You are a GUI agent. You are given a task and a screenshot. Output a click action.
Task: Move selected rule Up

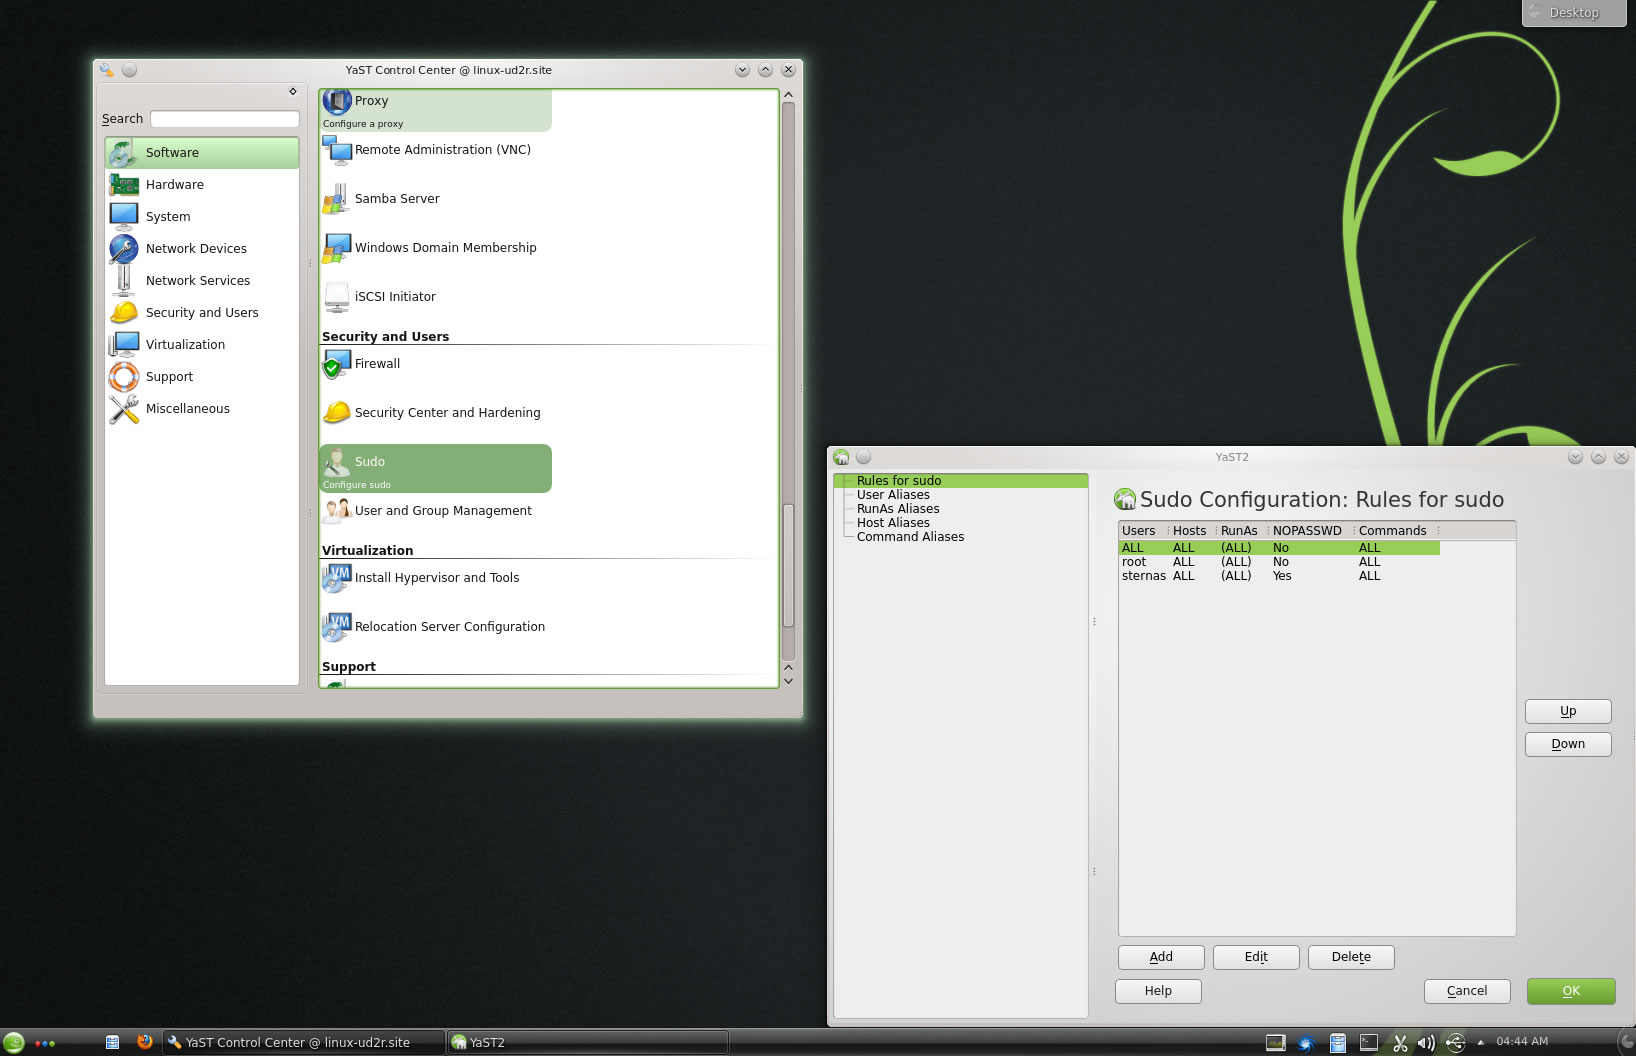(1568, 711)
